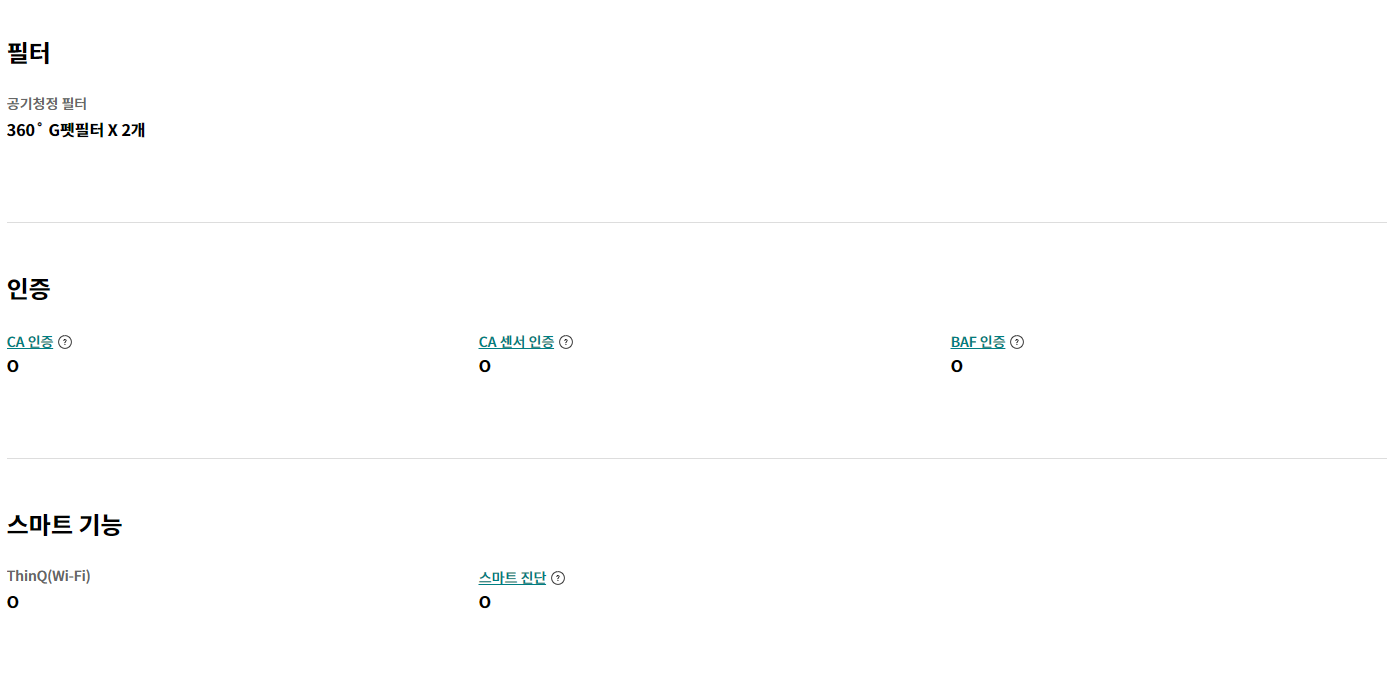1399x678 pixels.
Task: Click the question mark next to CA 센서 인증
Action: pos(566,342)
